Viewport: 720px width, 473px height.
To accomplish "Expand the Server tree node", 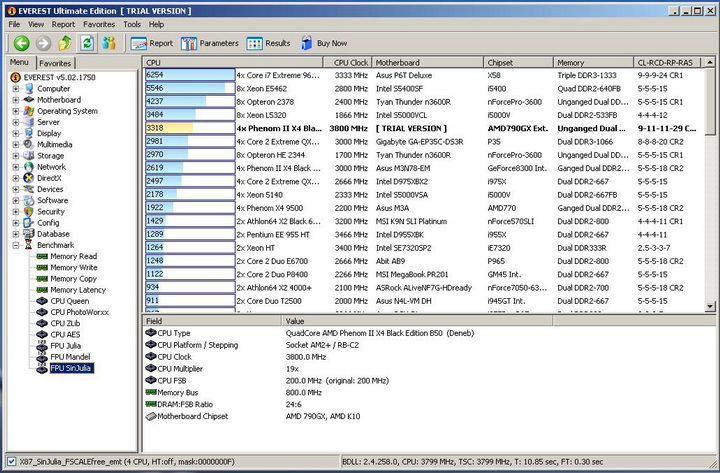I will [x=16, y=122].
